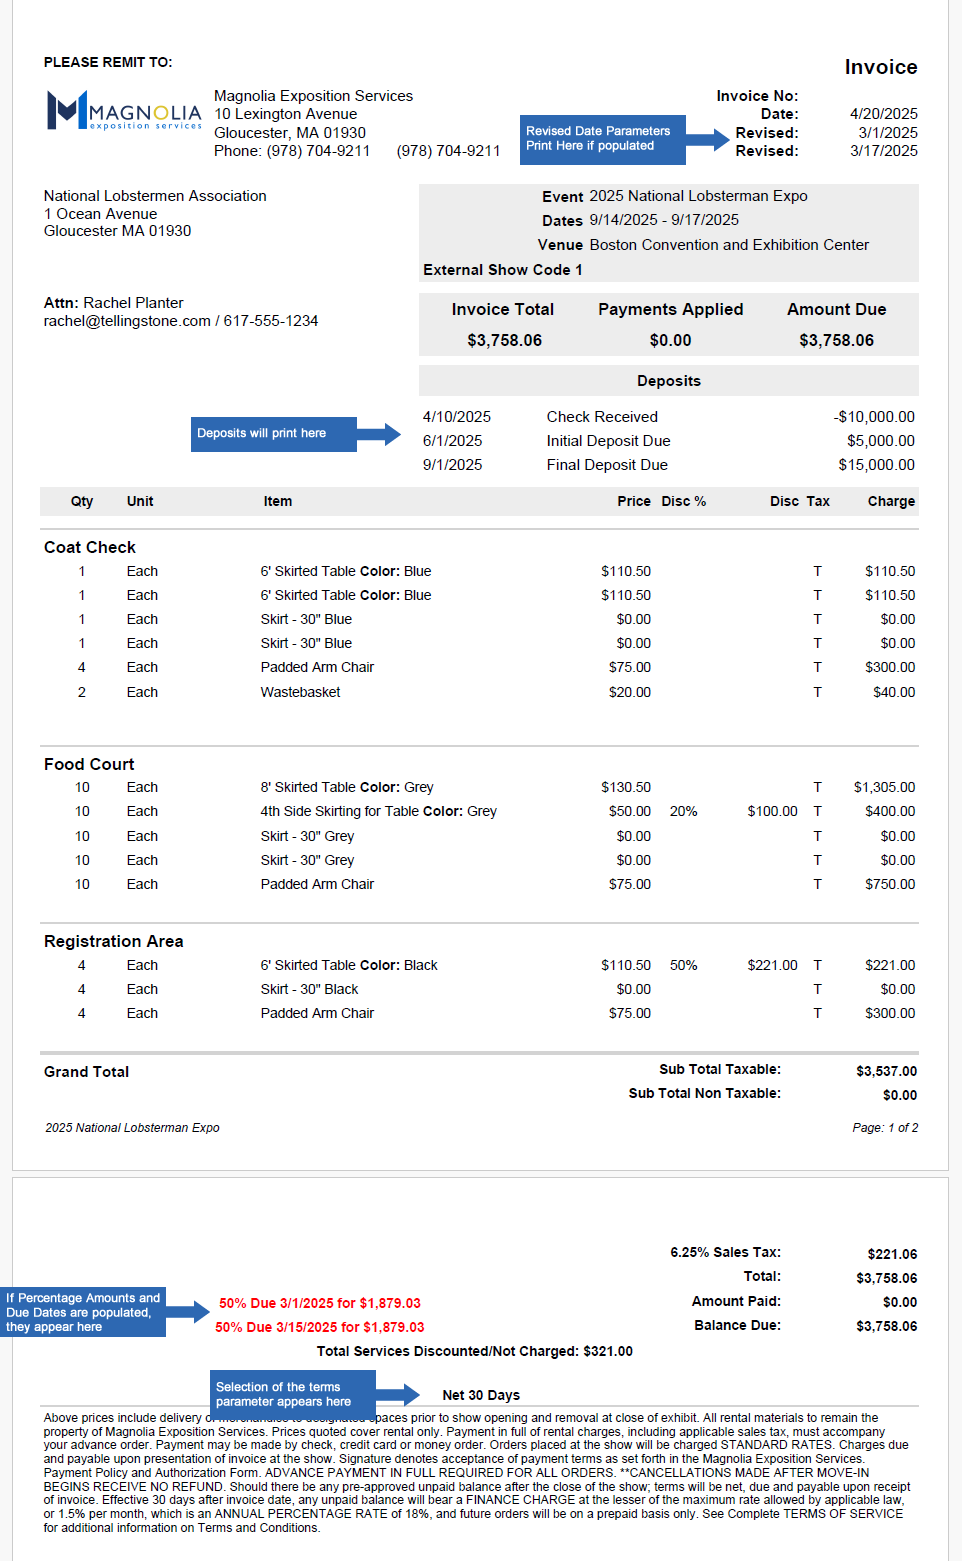Image resolution: width=962 pixels, height=1561 pixels.
Task: Click the Amount Due value $3,758.06 in the summary box
Action: coord(836,340)
